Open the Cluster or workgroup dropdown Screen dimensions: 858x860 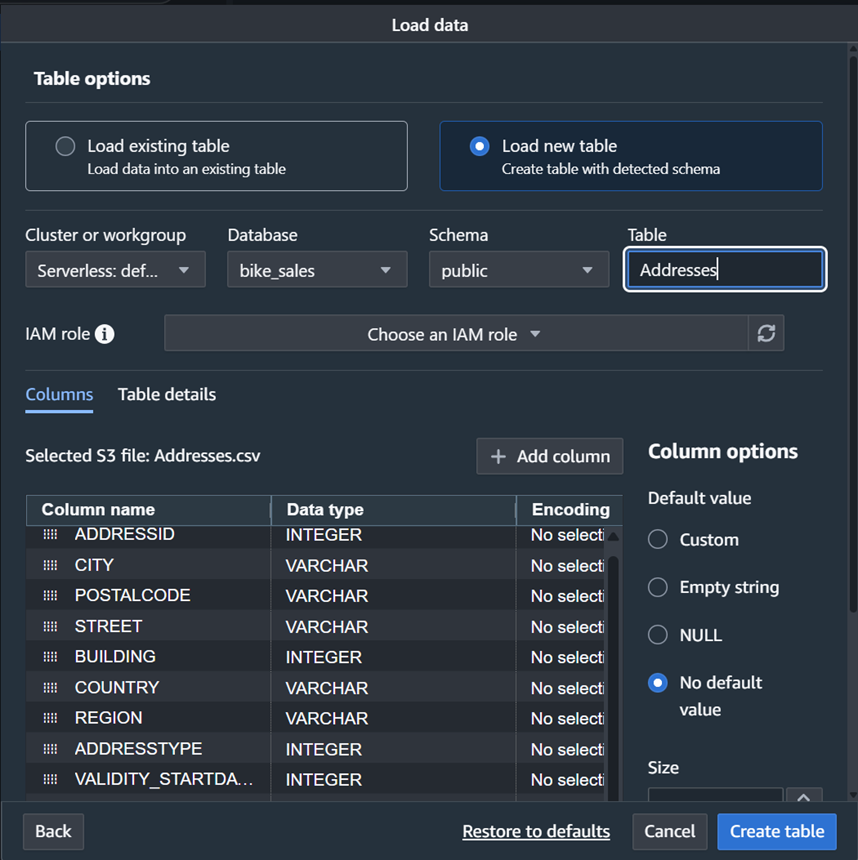coord(114,269)
